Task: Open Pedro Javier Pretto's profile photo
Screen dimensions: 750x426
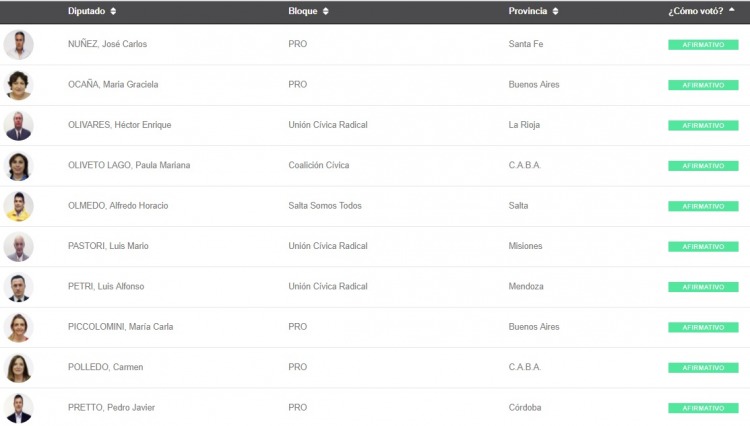Action: tap(19, 408)
